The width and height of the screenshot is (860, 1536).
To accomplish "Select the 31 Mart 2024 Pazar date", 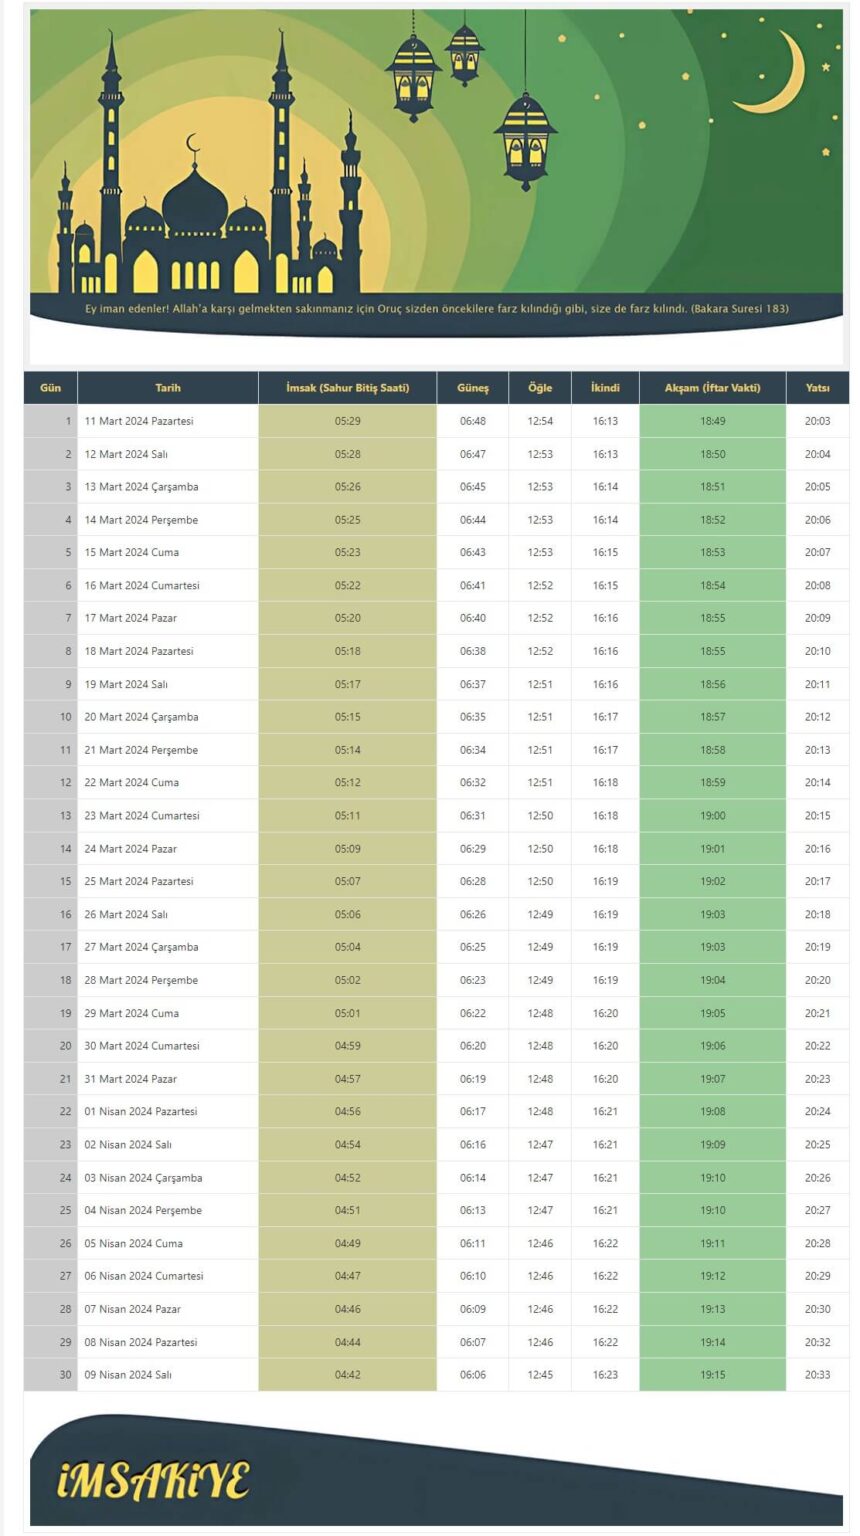I will point(131,1078).
